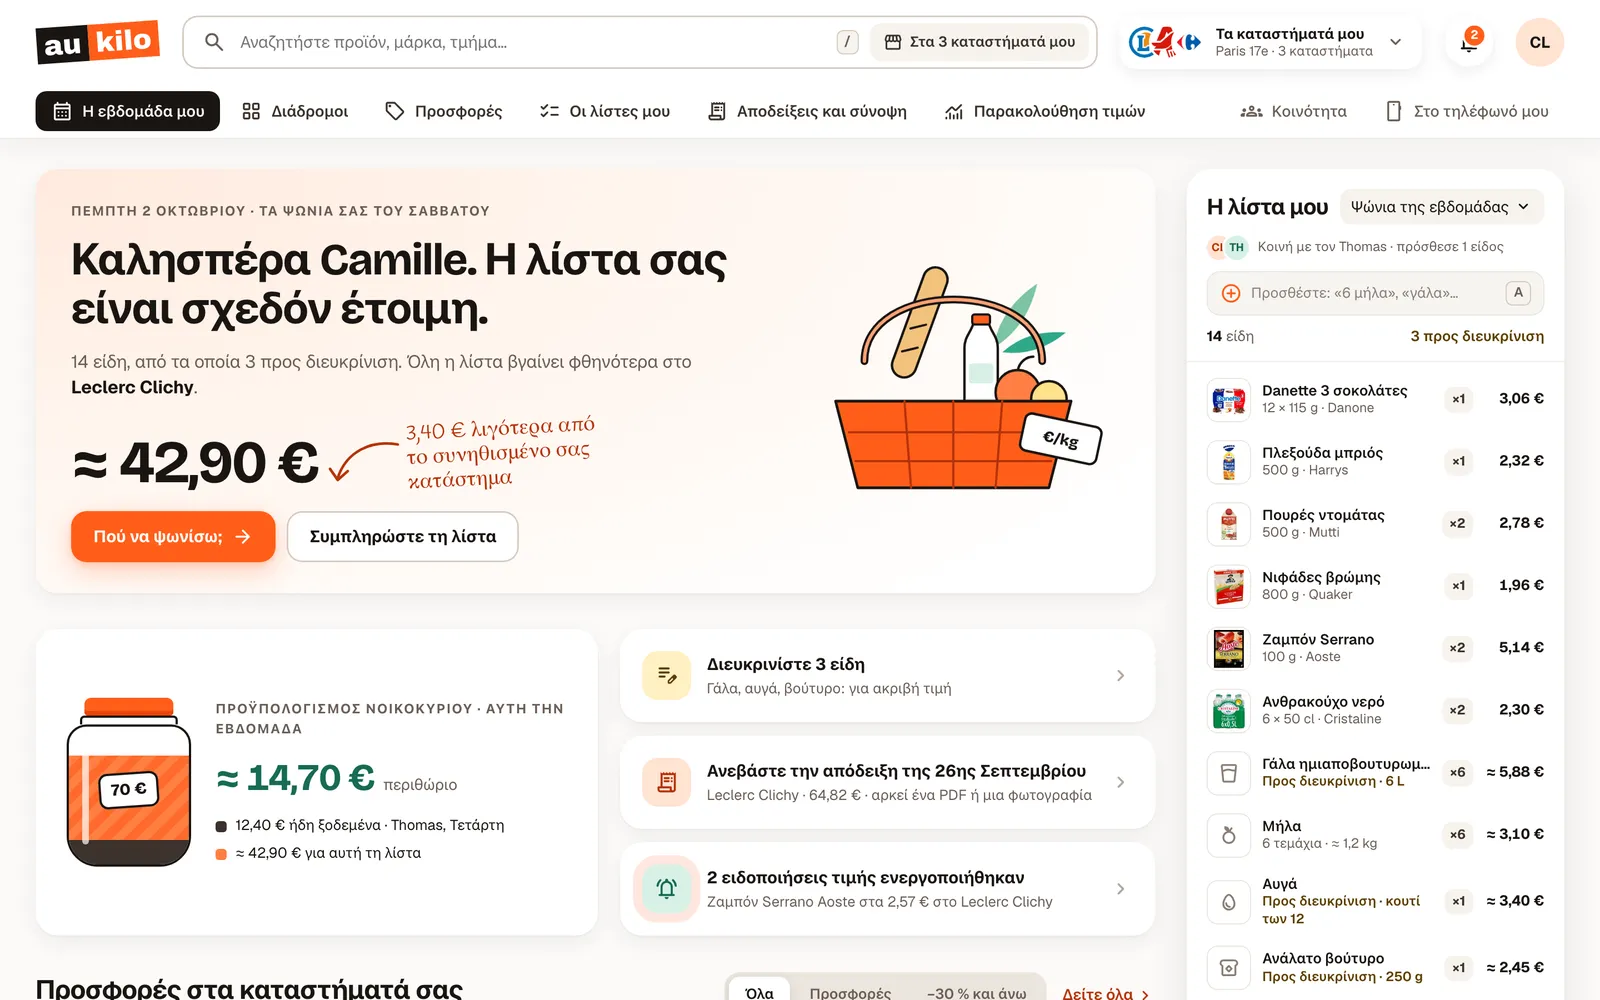
Task: Open Διάδρομοι menu item
Action: pos(295,111)
